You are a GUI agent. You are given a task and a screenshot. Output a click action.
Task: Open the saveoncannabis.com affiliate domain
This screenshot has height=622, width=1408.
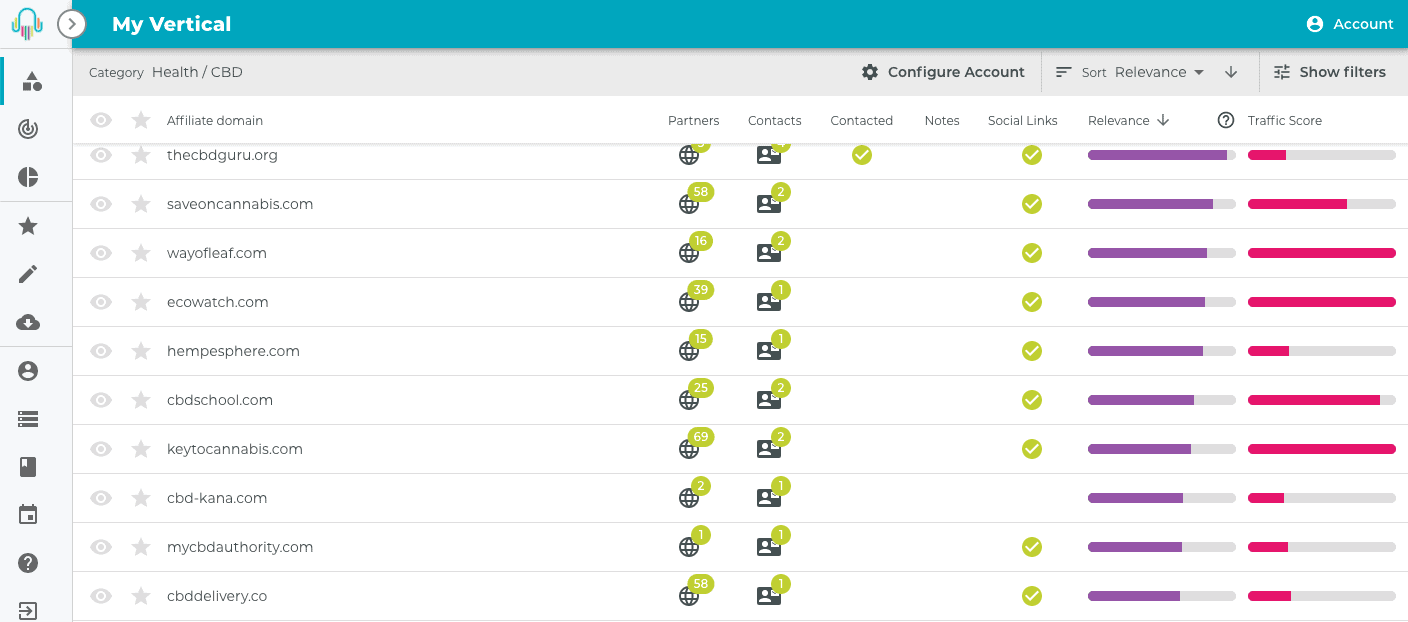click(240, 204)
